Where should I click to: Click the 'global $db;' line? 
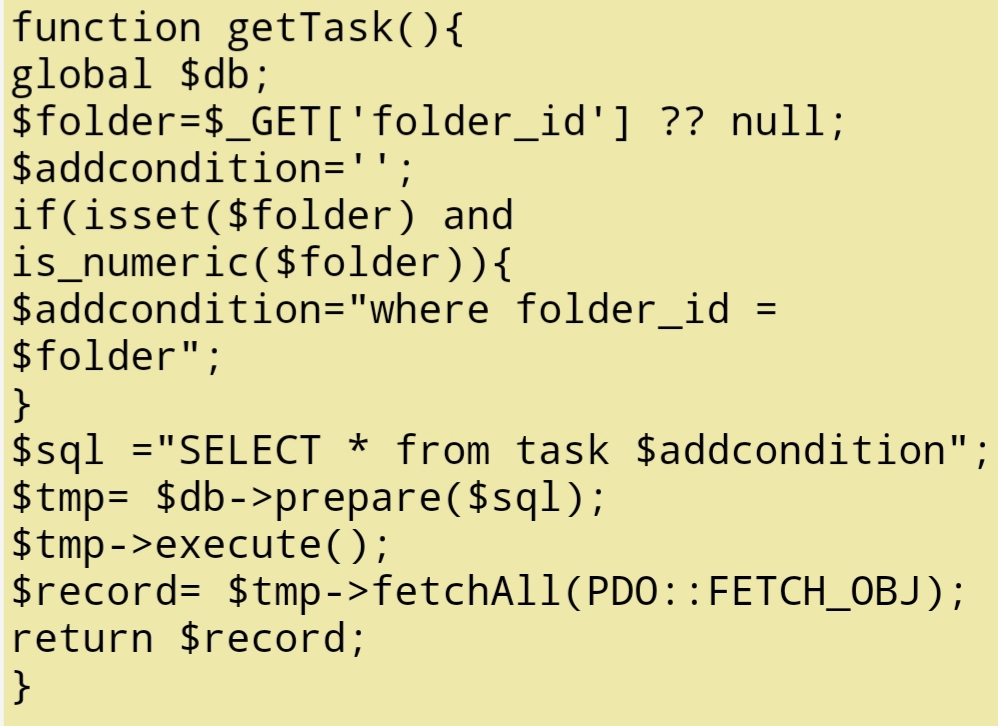pyautogui.click(x=141, y=74)
